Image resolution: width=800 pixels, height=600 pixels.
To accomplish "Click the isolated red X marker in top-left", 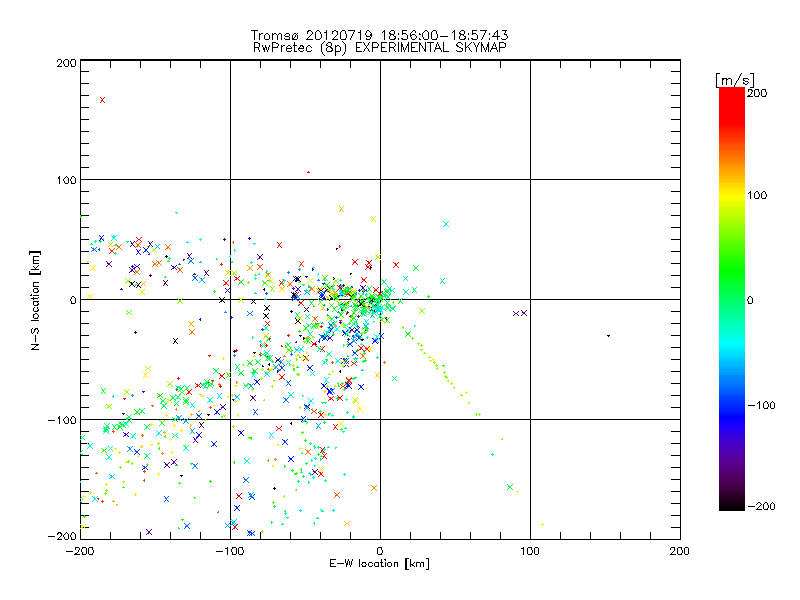I will point(102,100).
